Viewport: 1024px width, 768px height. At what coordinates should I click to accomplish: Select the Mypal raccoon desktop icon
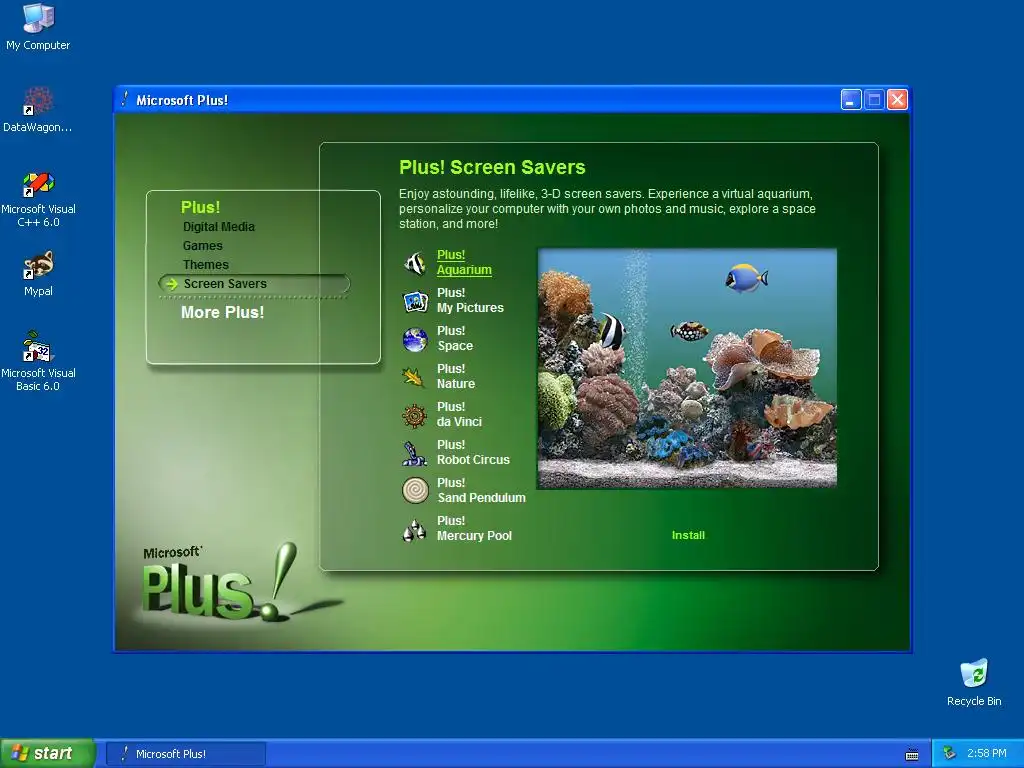click(x=38, y=274)
